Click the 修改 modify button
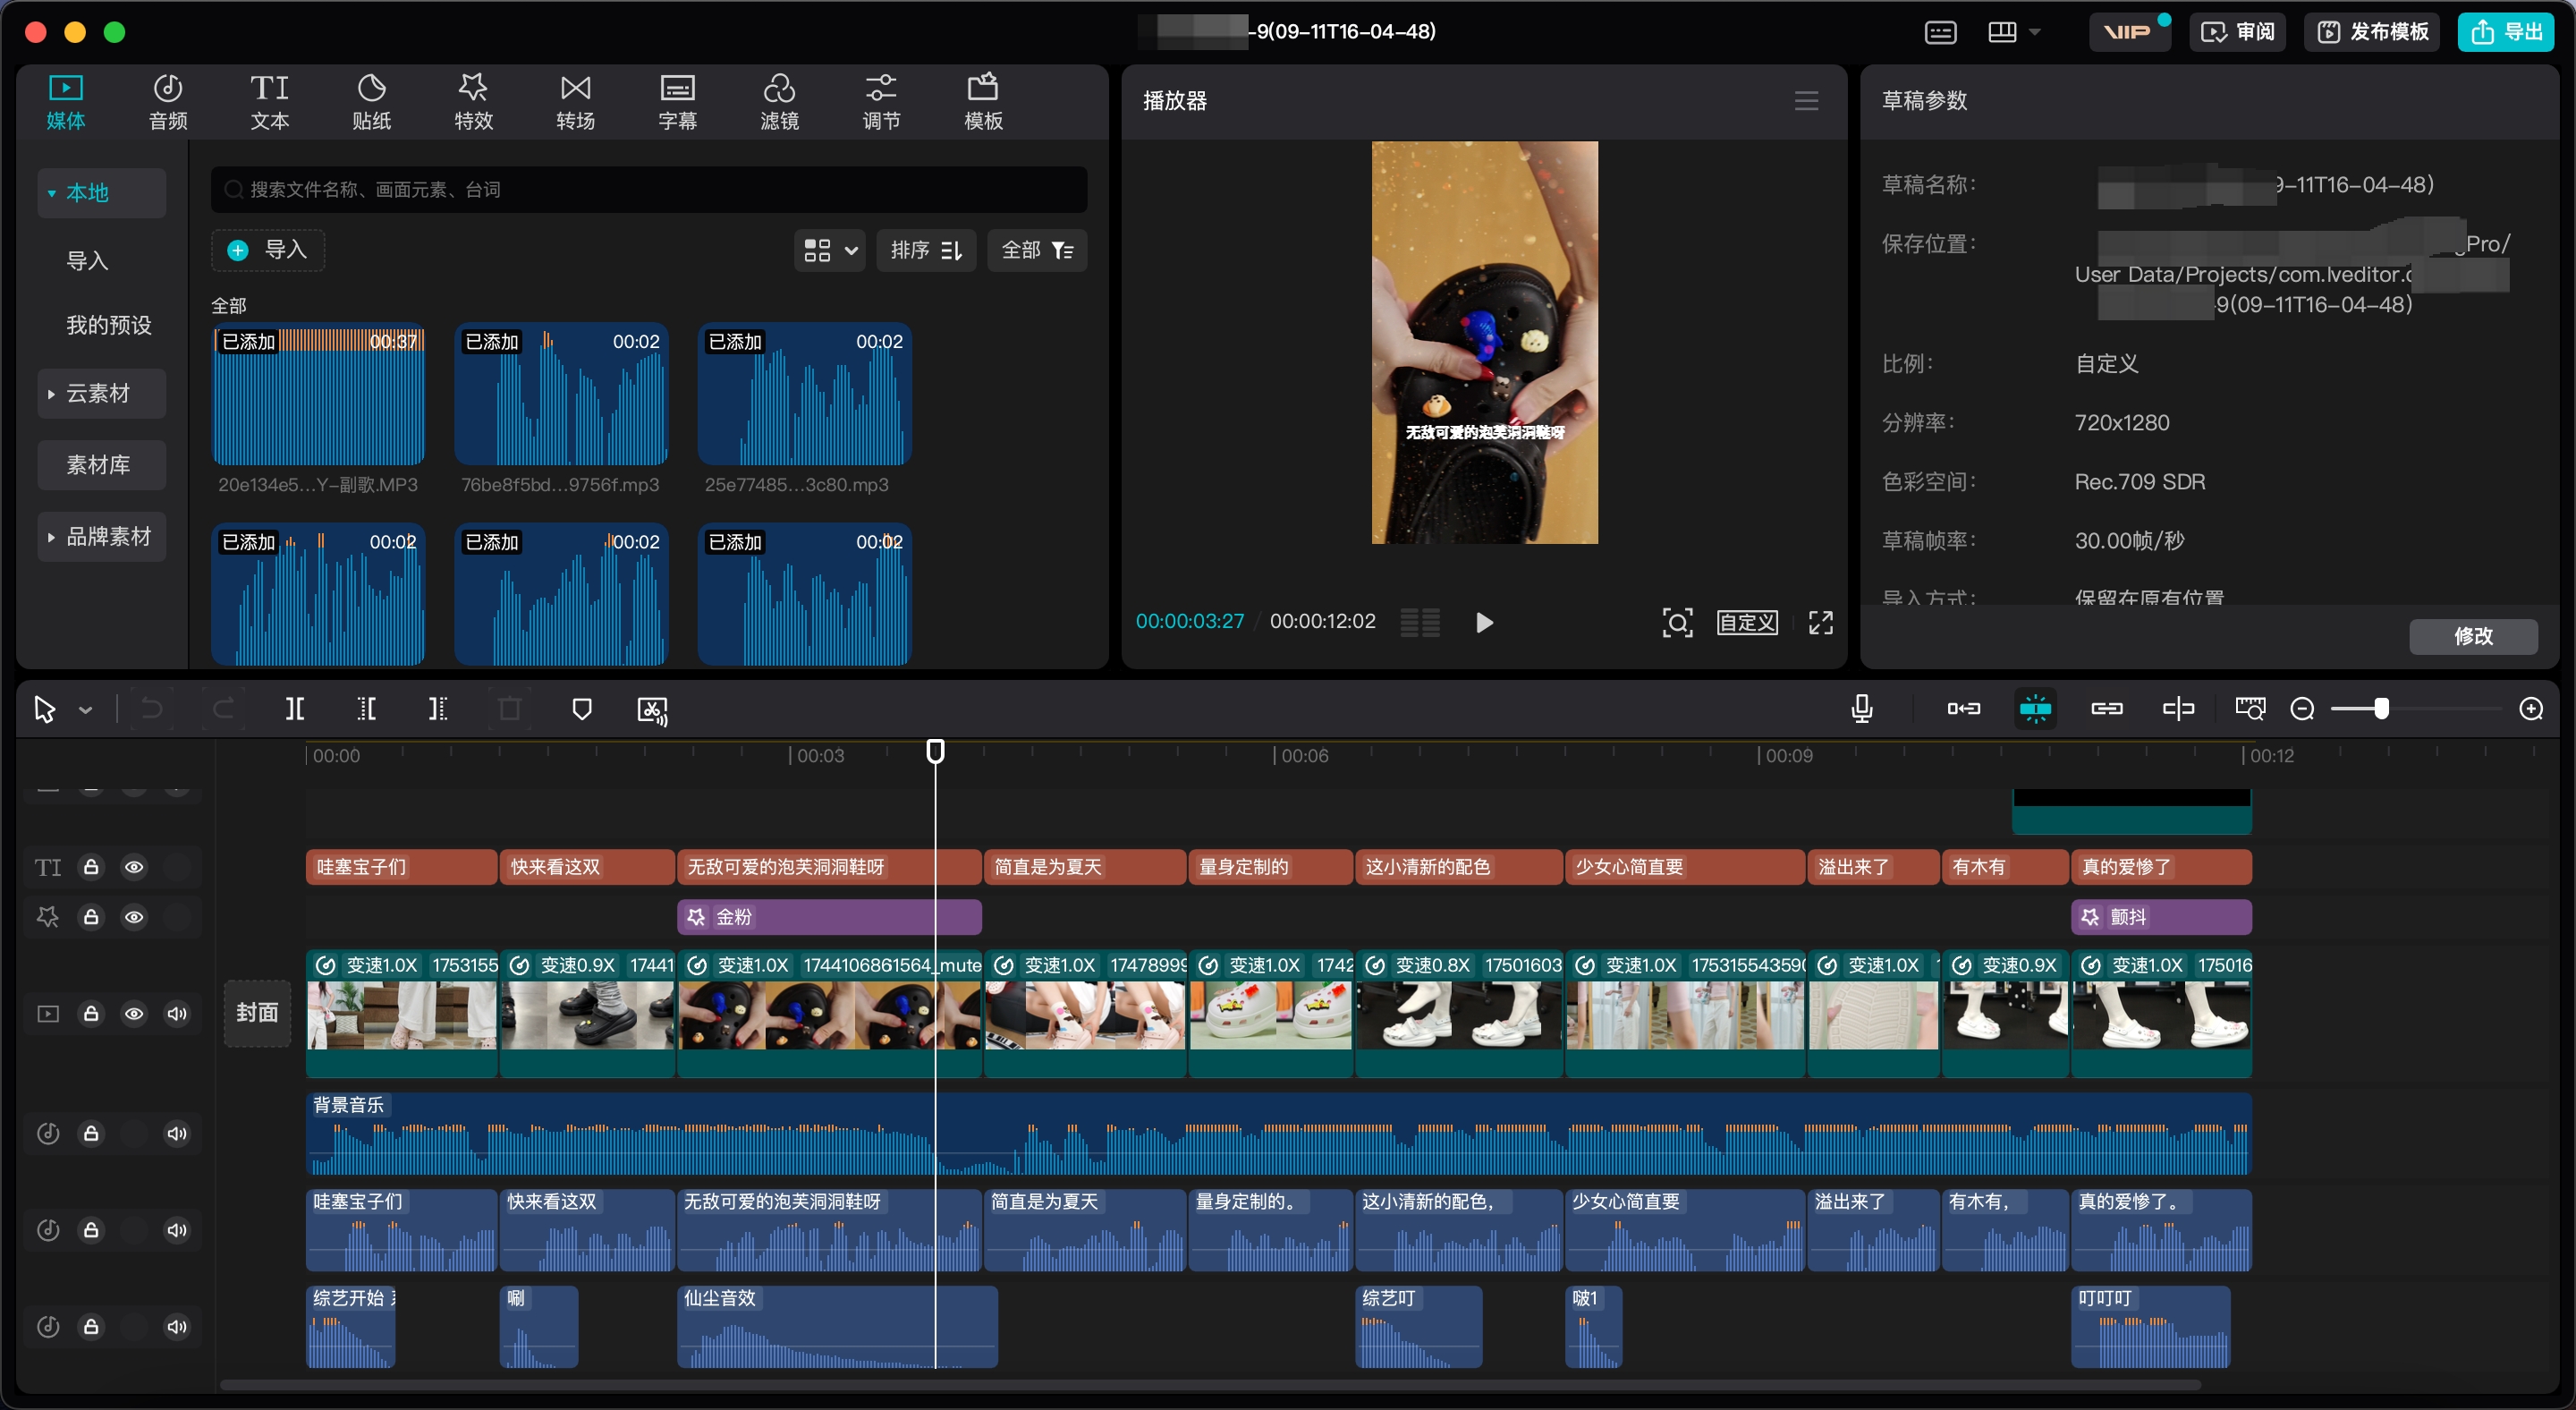 point(2472,636)
